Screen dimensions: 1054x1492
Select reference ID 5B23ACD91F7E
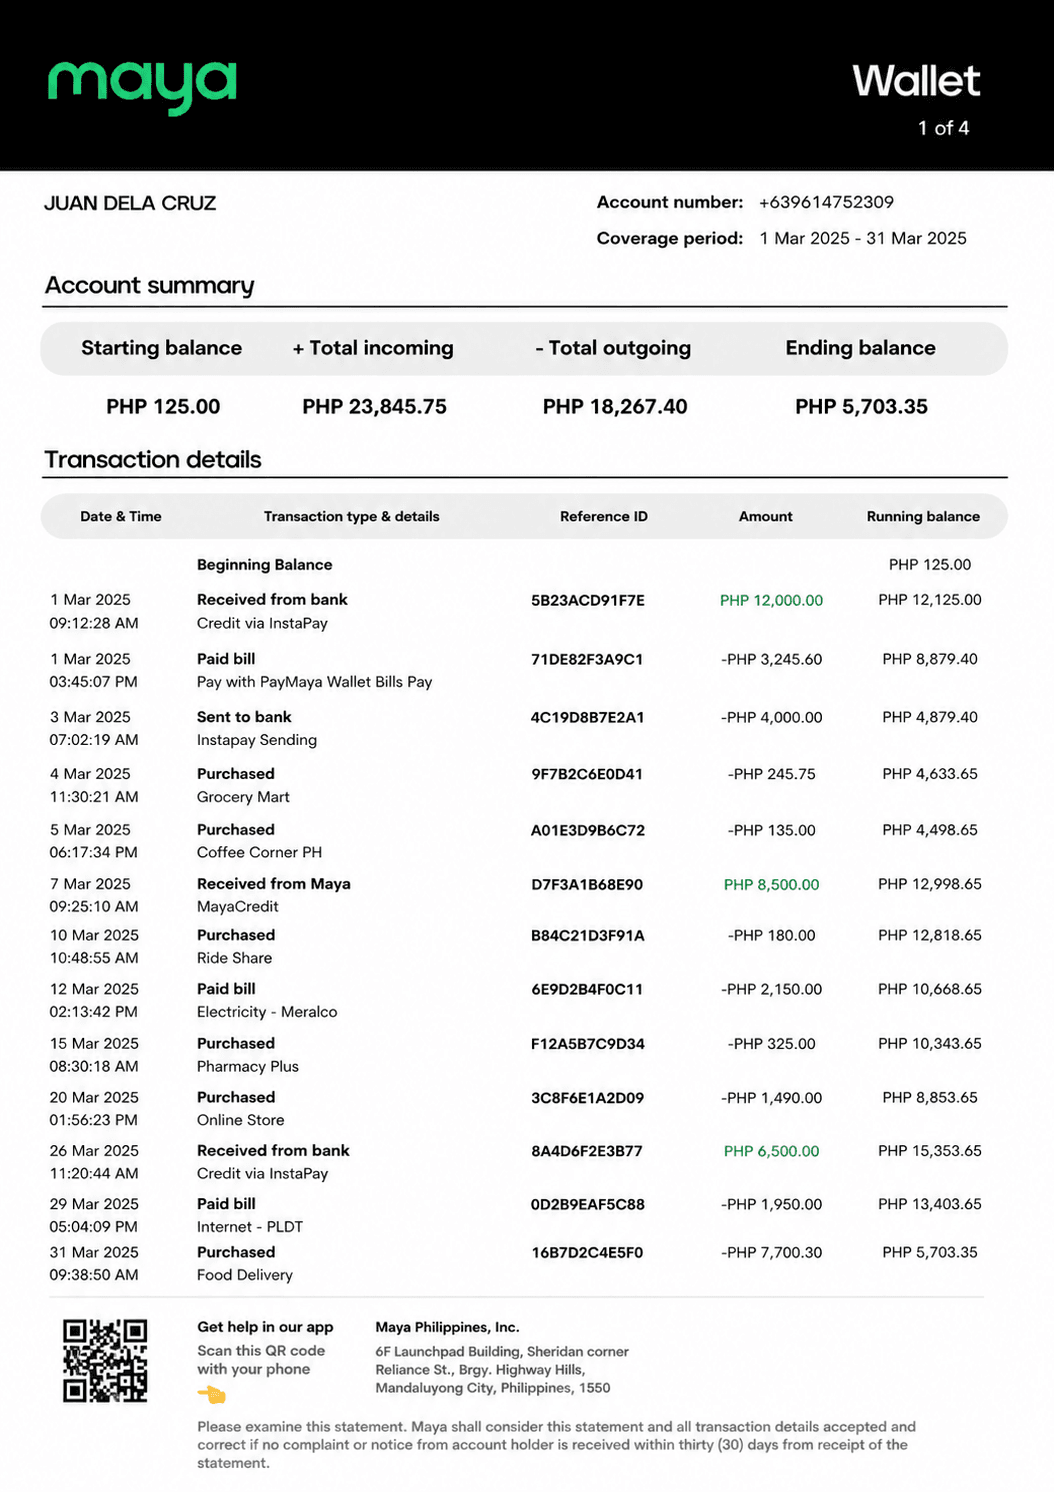click(588, 600)
